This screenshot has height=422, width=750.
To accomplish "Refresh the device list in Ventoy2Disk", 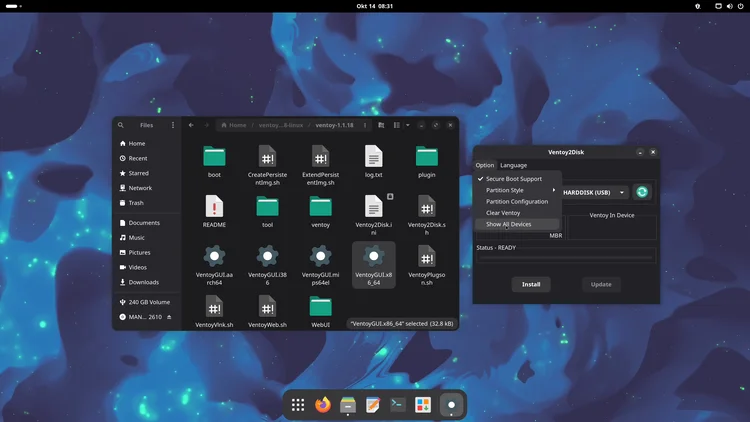I will 642,192.
